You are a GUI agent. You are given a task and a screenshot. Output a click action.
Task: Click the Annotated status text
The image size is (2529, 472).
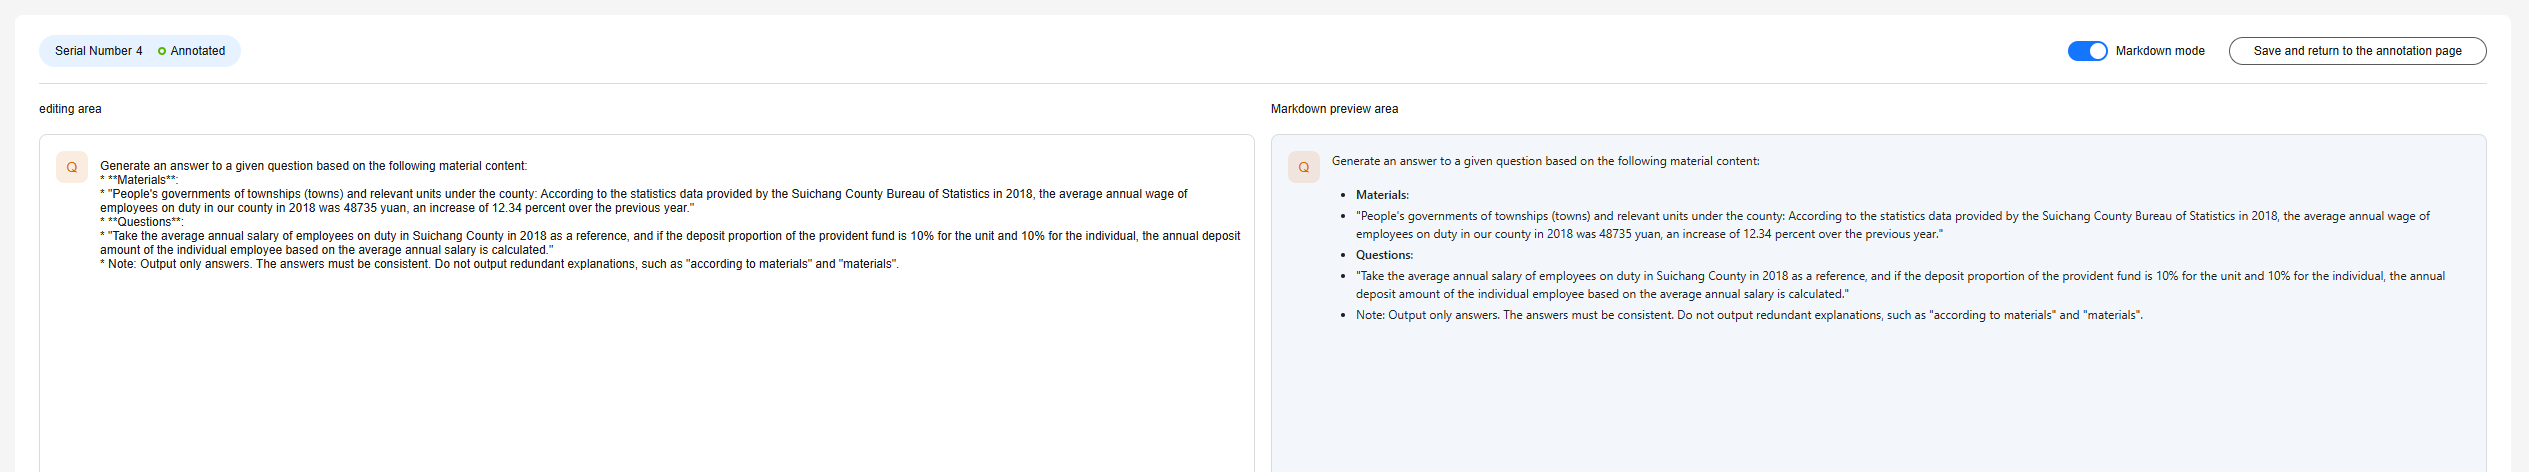198,51
